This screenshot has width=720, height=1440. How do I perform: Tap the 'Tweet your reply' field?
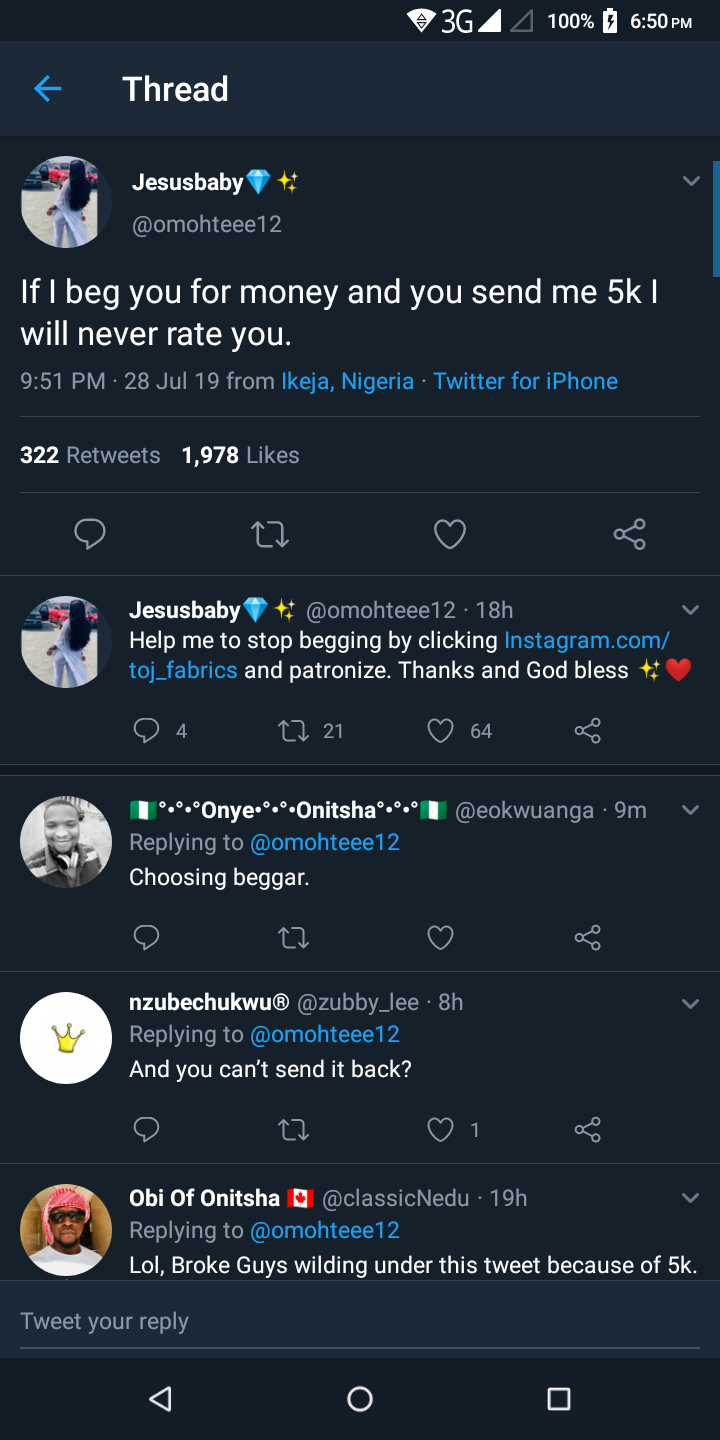click(x=360, y=1321)
